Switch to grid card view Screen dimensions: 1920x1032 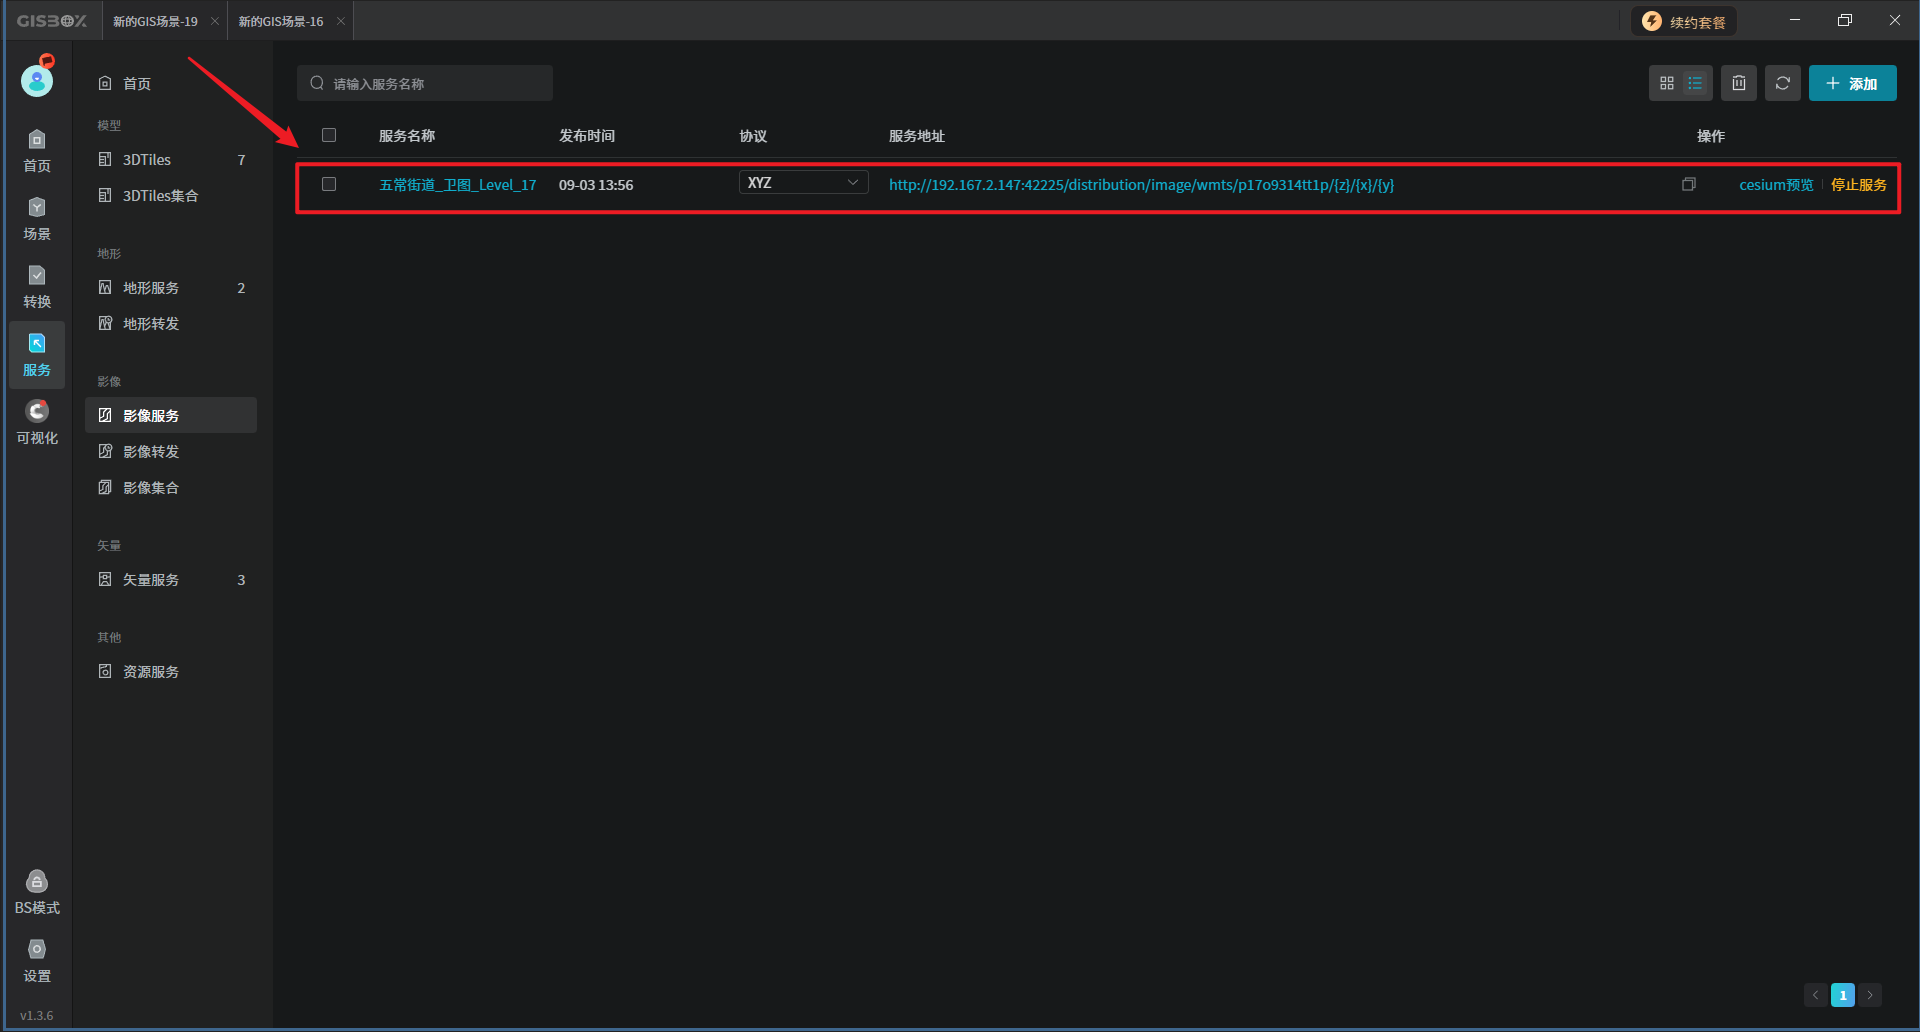(1666, 84)
